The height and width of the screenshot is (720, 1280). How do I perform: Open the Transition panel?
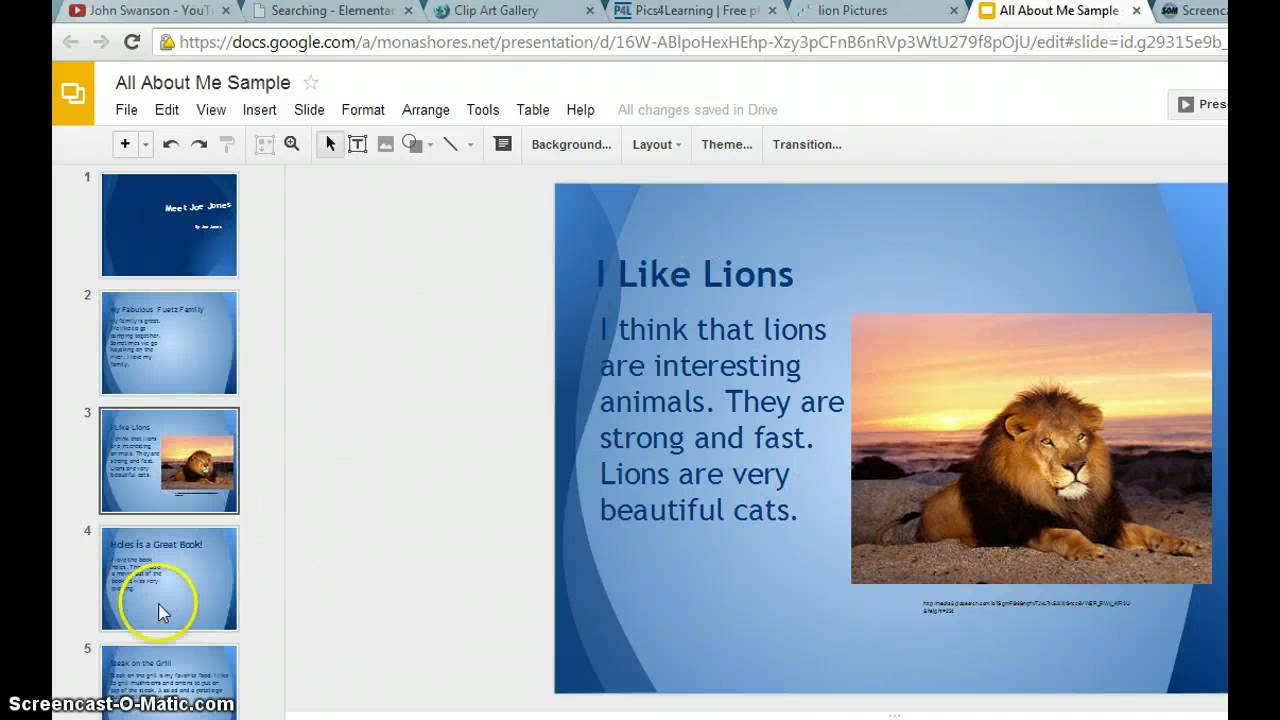(807, 145)
